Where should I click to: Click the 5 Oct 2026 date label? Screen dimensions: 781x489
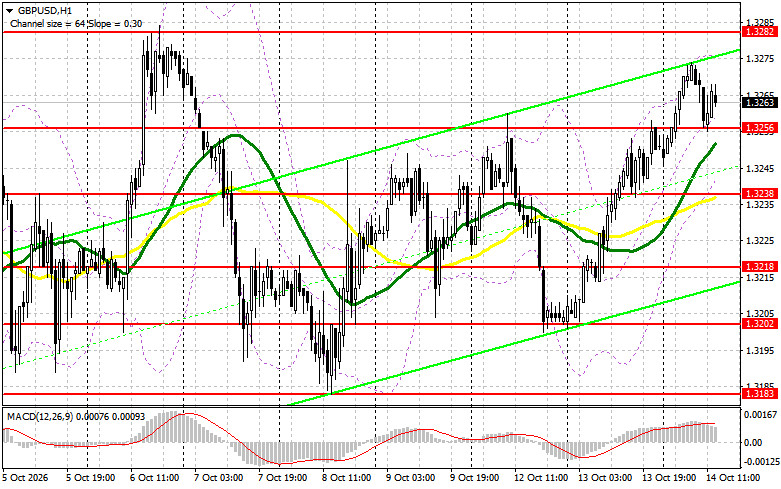[x=25, y=478]
